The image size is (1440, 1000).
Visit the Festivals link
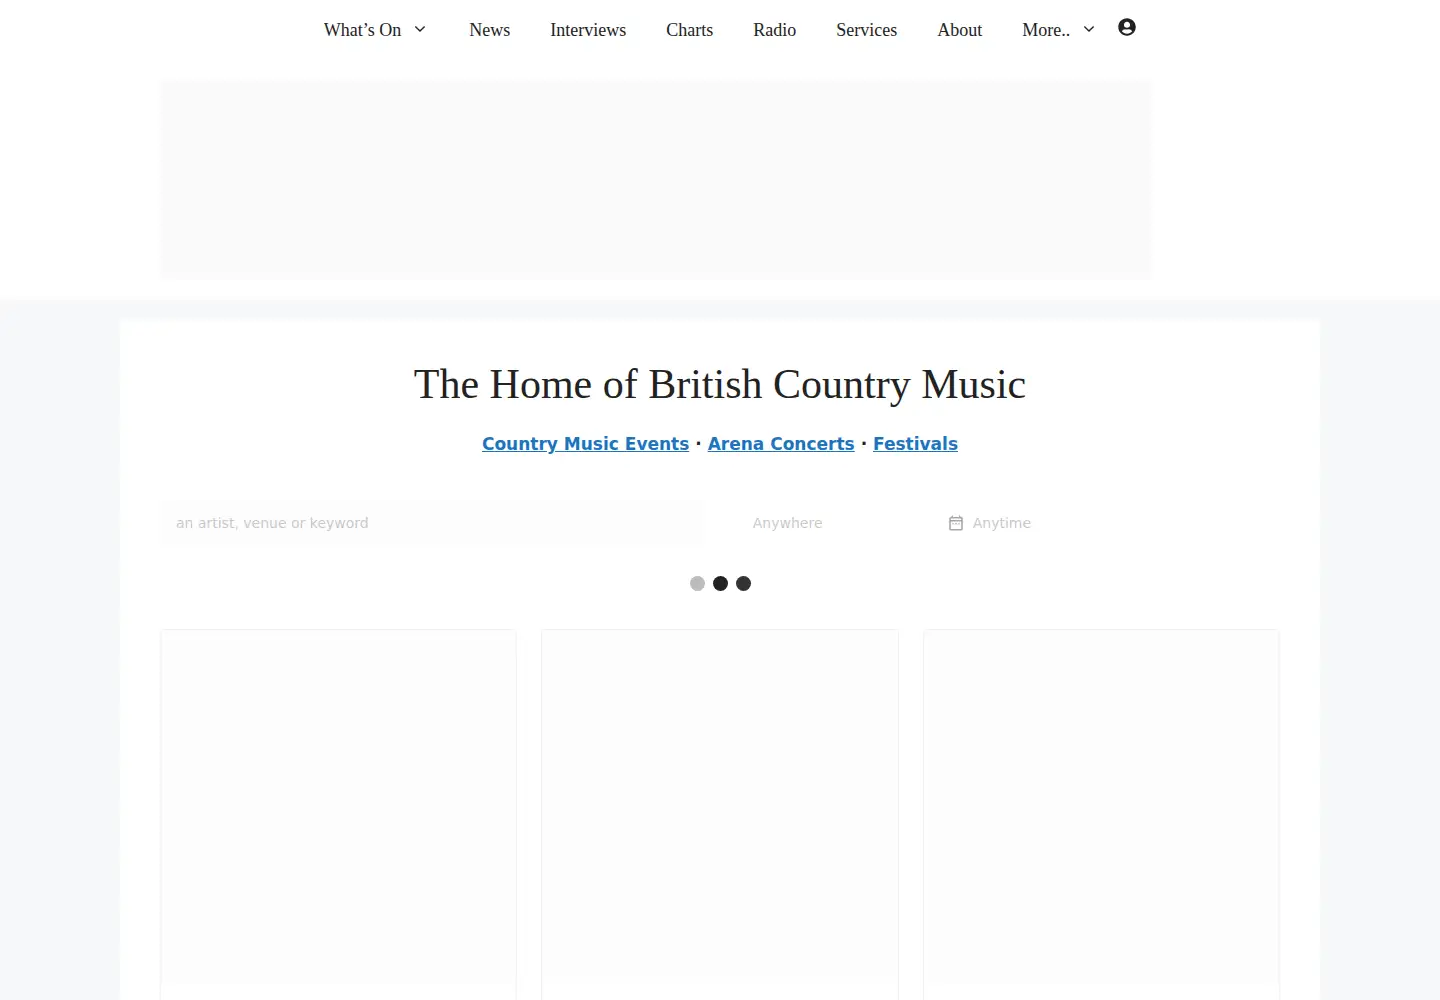[x=915, y=444]
